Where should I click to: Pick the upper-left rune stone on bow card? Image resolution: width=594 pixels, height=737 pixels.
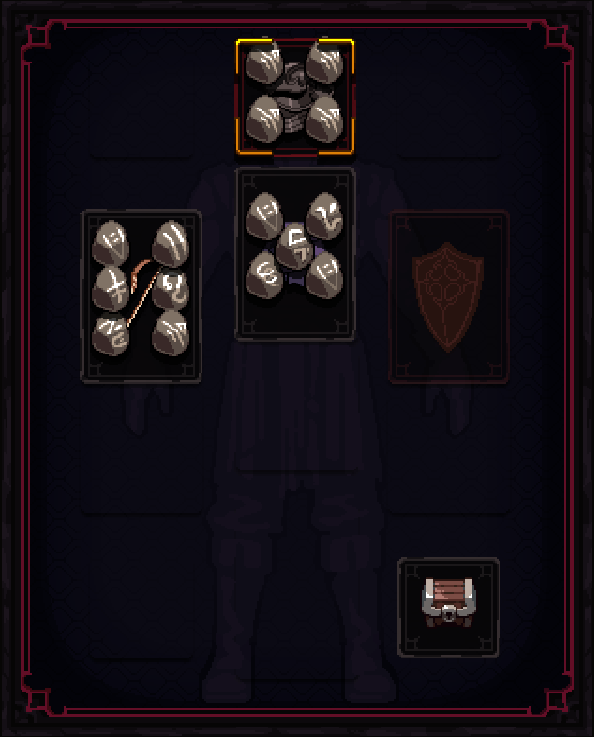[x=110, y=243]
